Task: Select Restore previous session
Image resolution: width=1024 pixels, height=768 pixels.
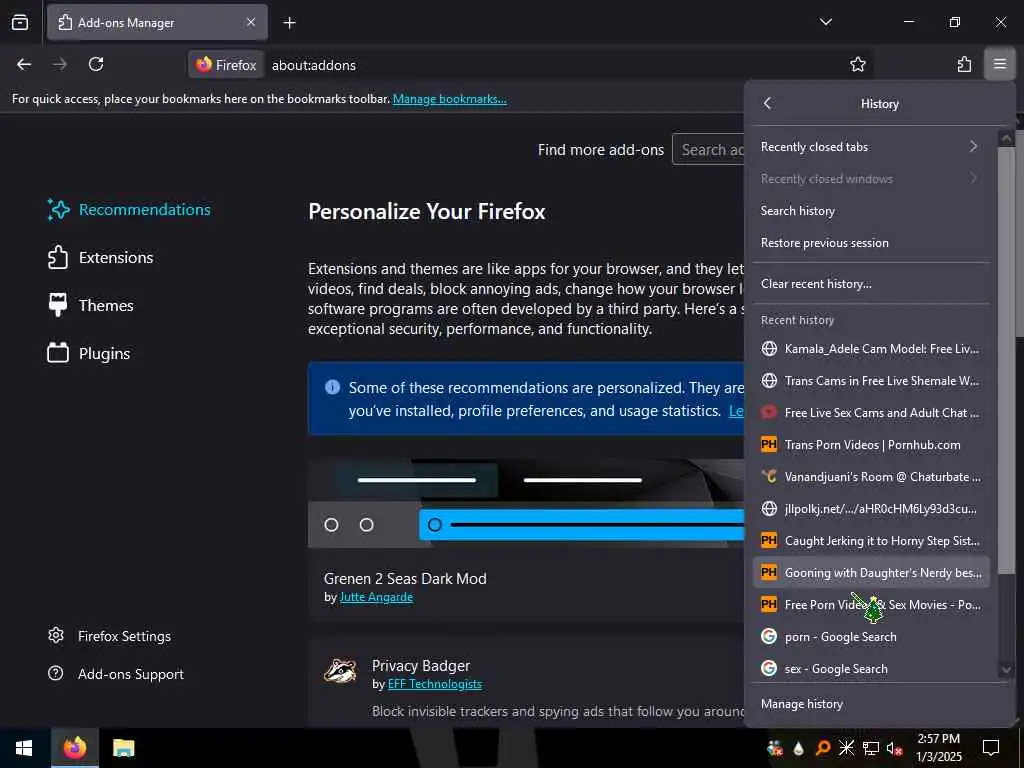Action: (871, 242)
